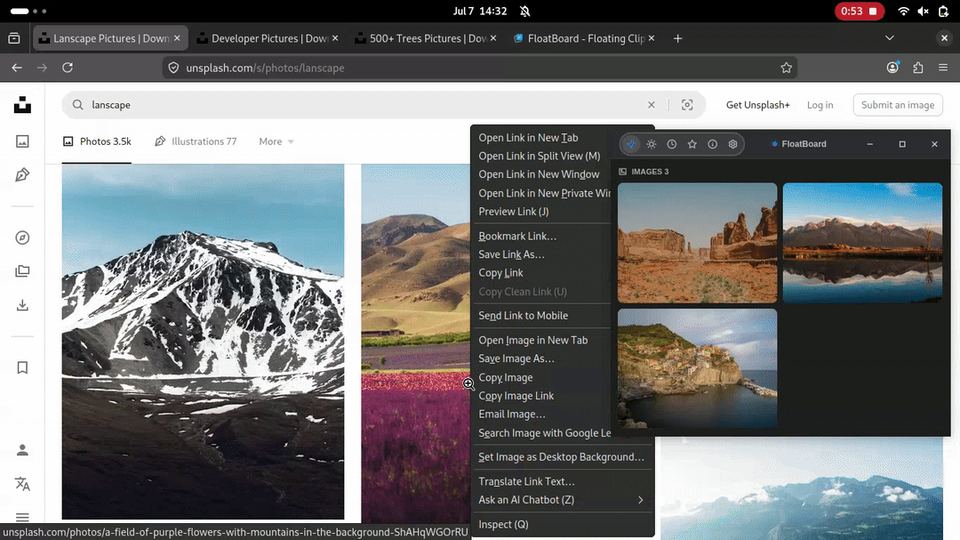Click the browser back arrow
This screenshot has height=540, width=960.
[x=17, y=67]
